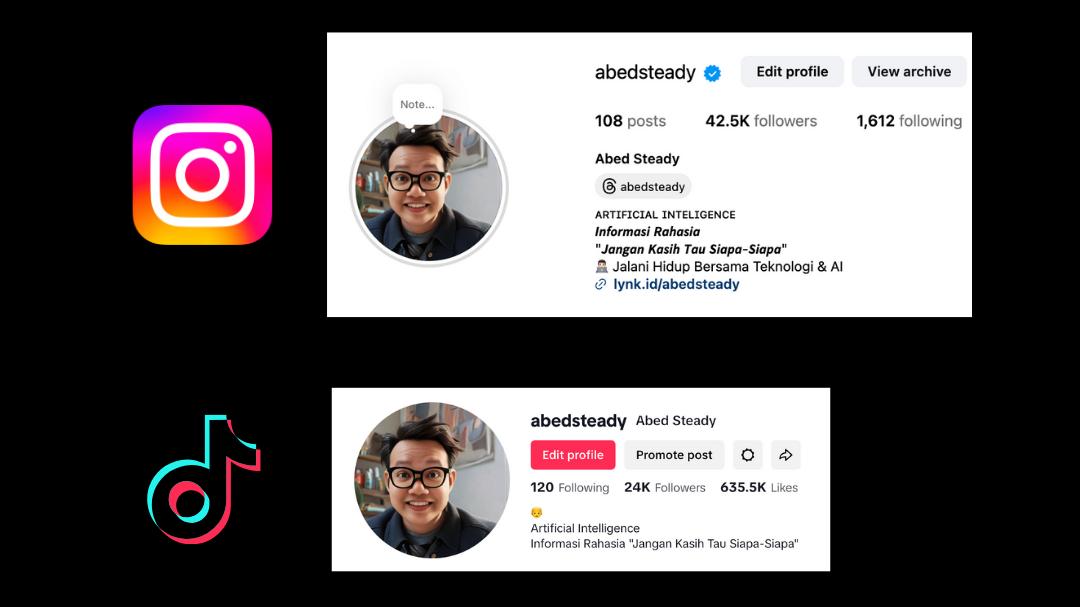The height and width of the screenshot is (607, 1080).
Task: Open TikTok 24K Followers list
Action: [x=665, y=488]
